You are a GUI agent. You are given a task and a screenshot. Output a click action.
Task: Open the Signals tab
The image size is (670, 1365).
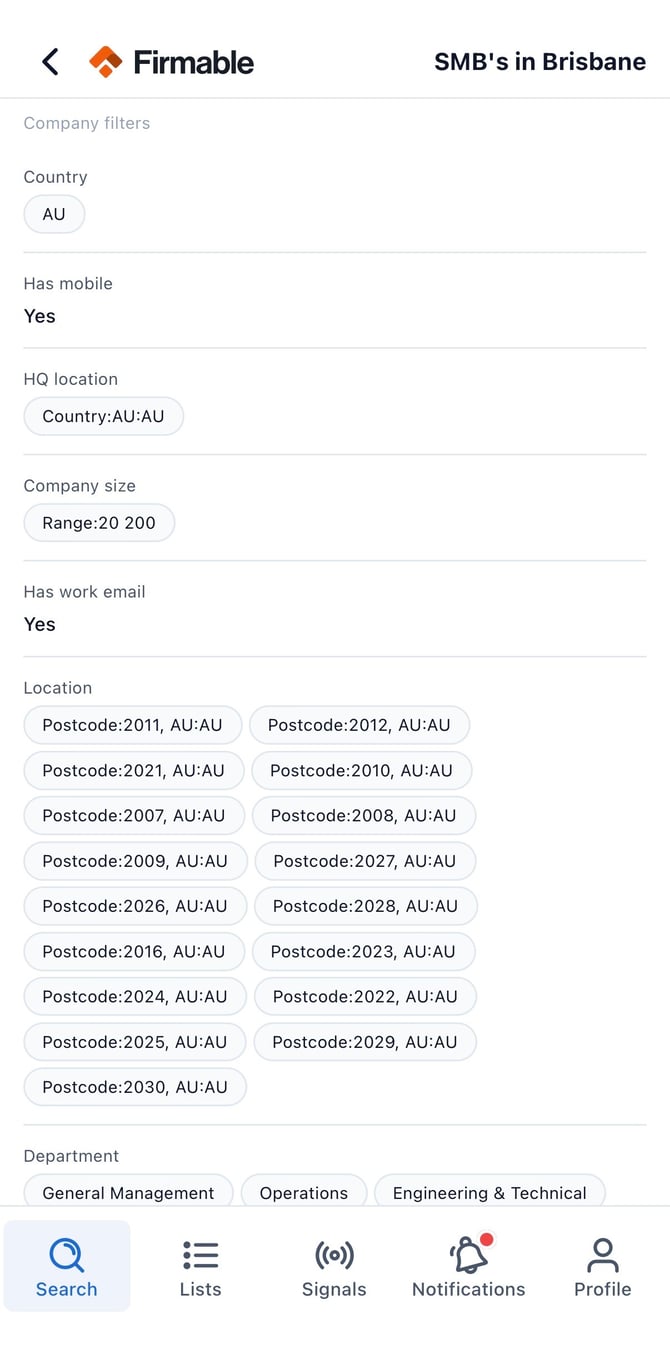tap(334, 1266)
